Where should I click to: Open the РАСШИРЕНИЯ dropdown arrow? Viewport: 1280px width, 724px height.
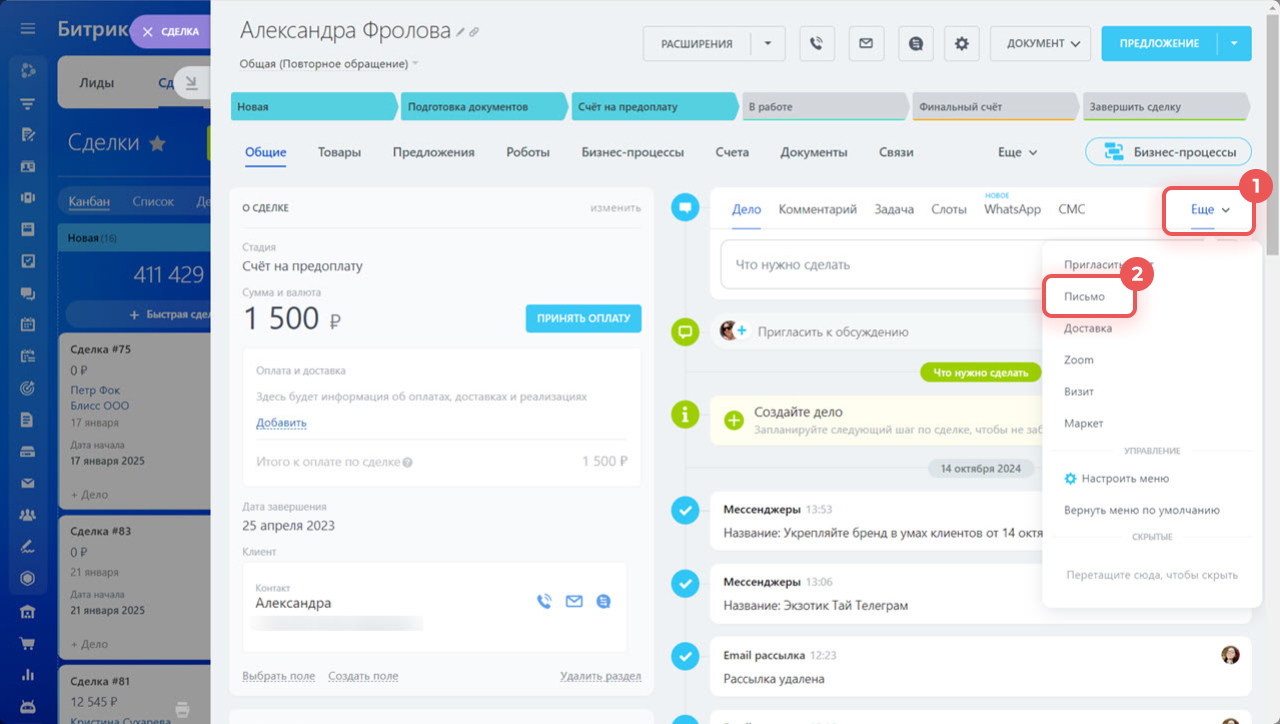coord(768,44)
